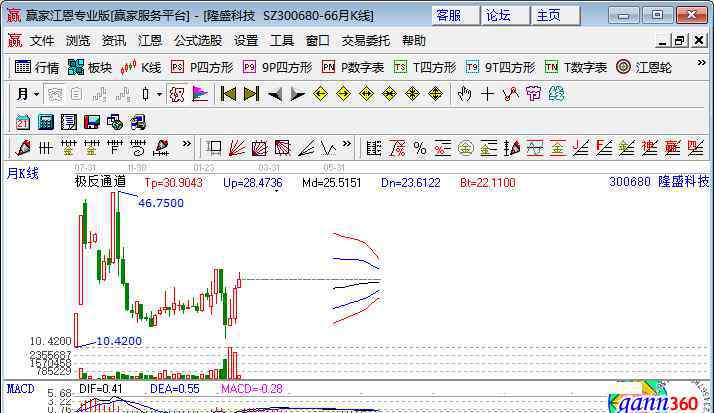The height and width of the screenshot is (413, 714).
Task: Click the circled 金 icon
Action: [x=465, y=148]
